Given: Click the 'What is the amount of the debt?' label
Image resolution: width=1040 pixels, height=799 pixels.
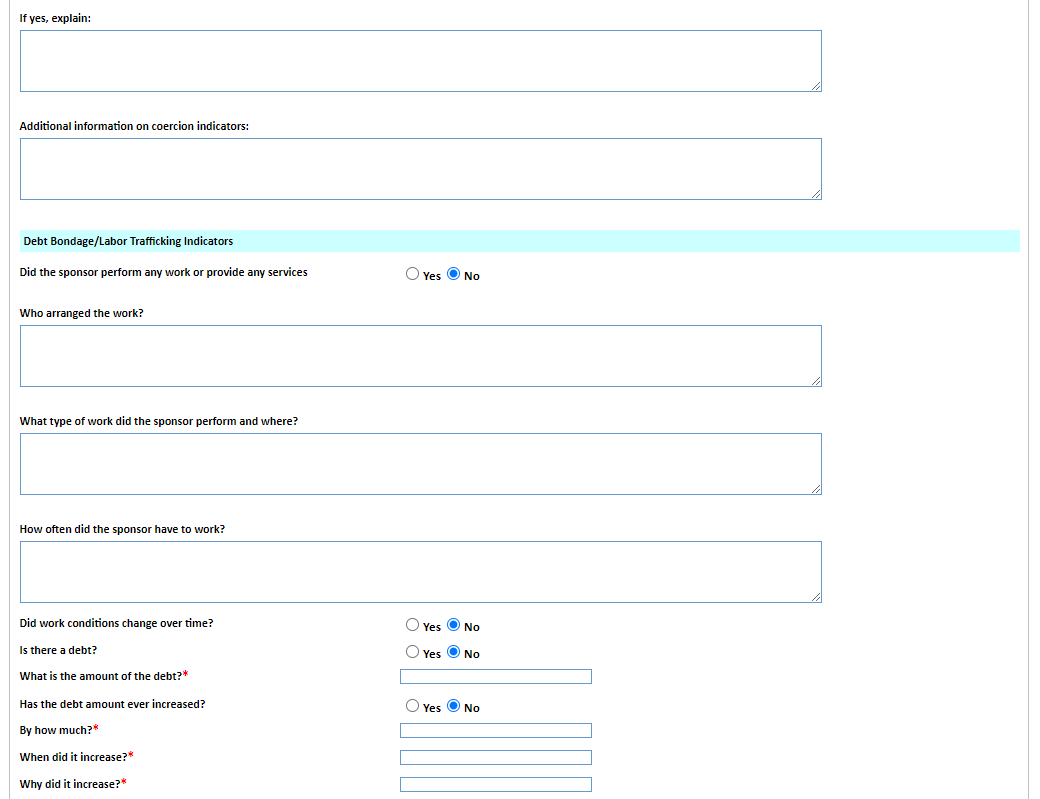Looking at the screenshot, I should point(103,676).
